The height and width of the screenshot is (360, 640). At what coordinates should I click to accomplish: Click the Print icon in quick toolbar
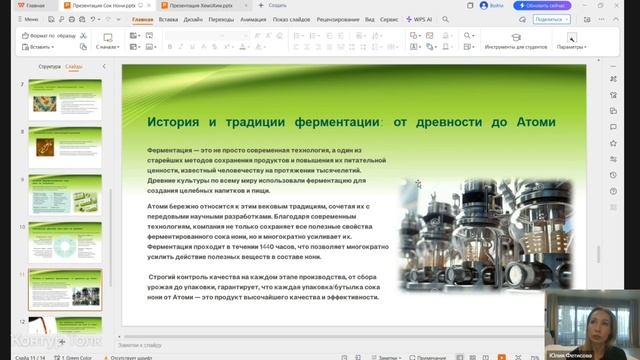72,19
